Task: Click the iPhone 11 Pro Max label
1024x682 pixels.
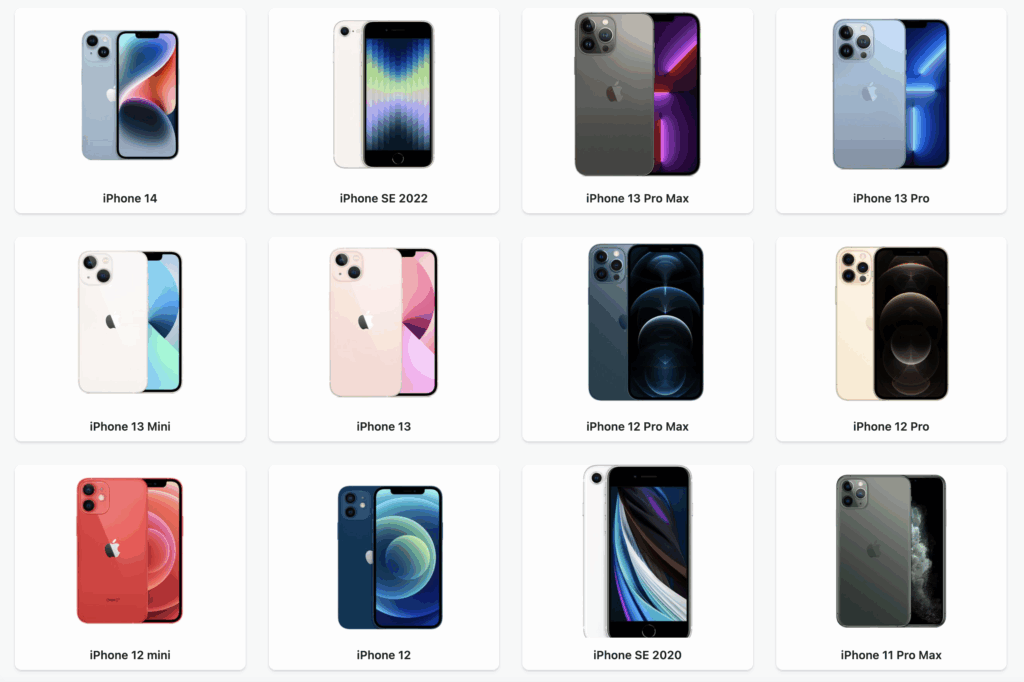Action: 891,655
